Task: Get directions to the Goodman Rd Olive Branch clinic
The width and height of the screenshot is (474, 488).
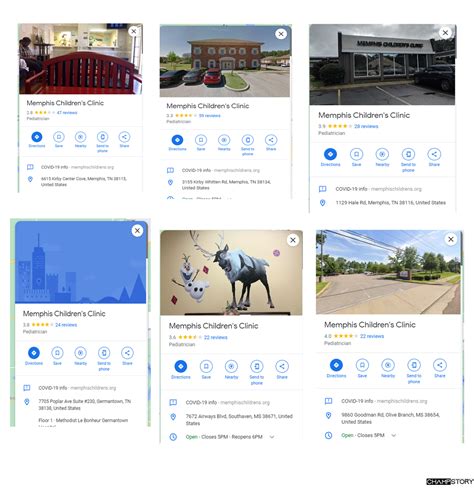Action: click(x=336, y=365)
